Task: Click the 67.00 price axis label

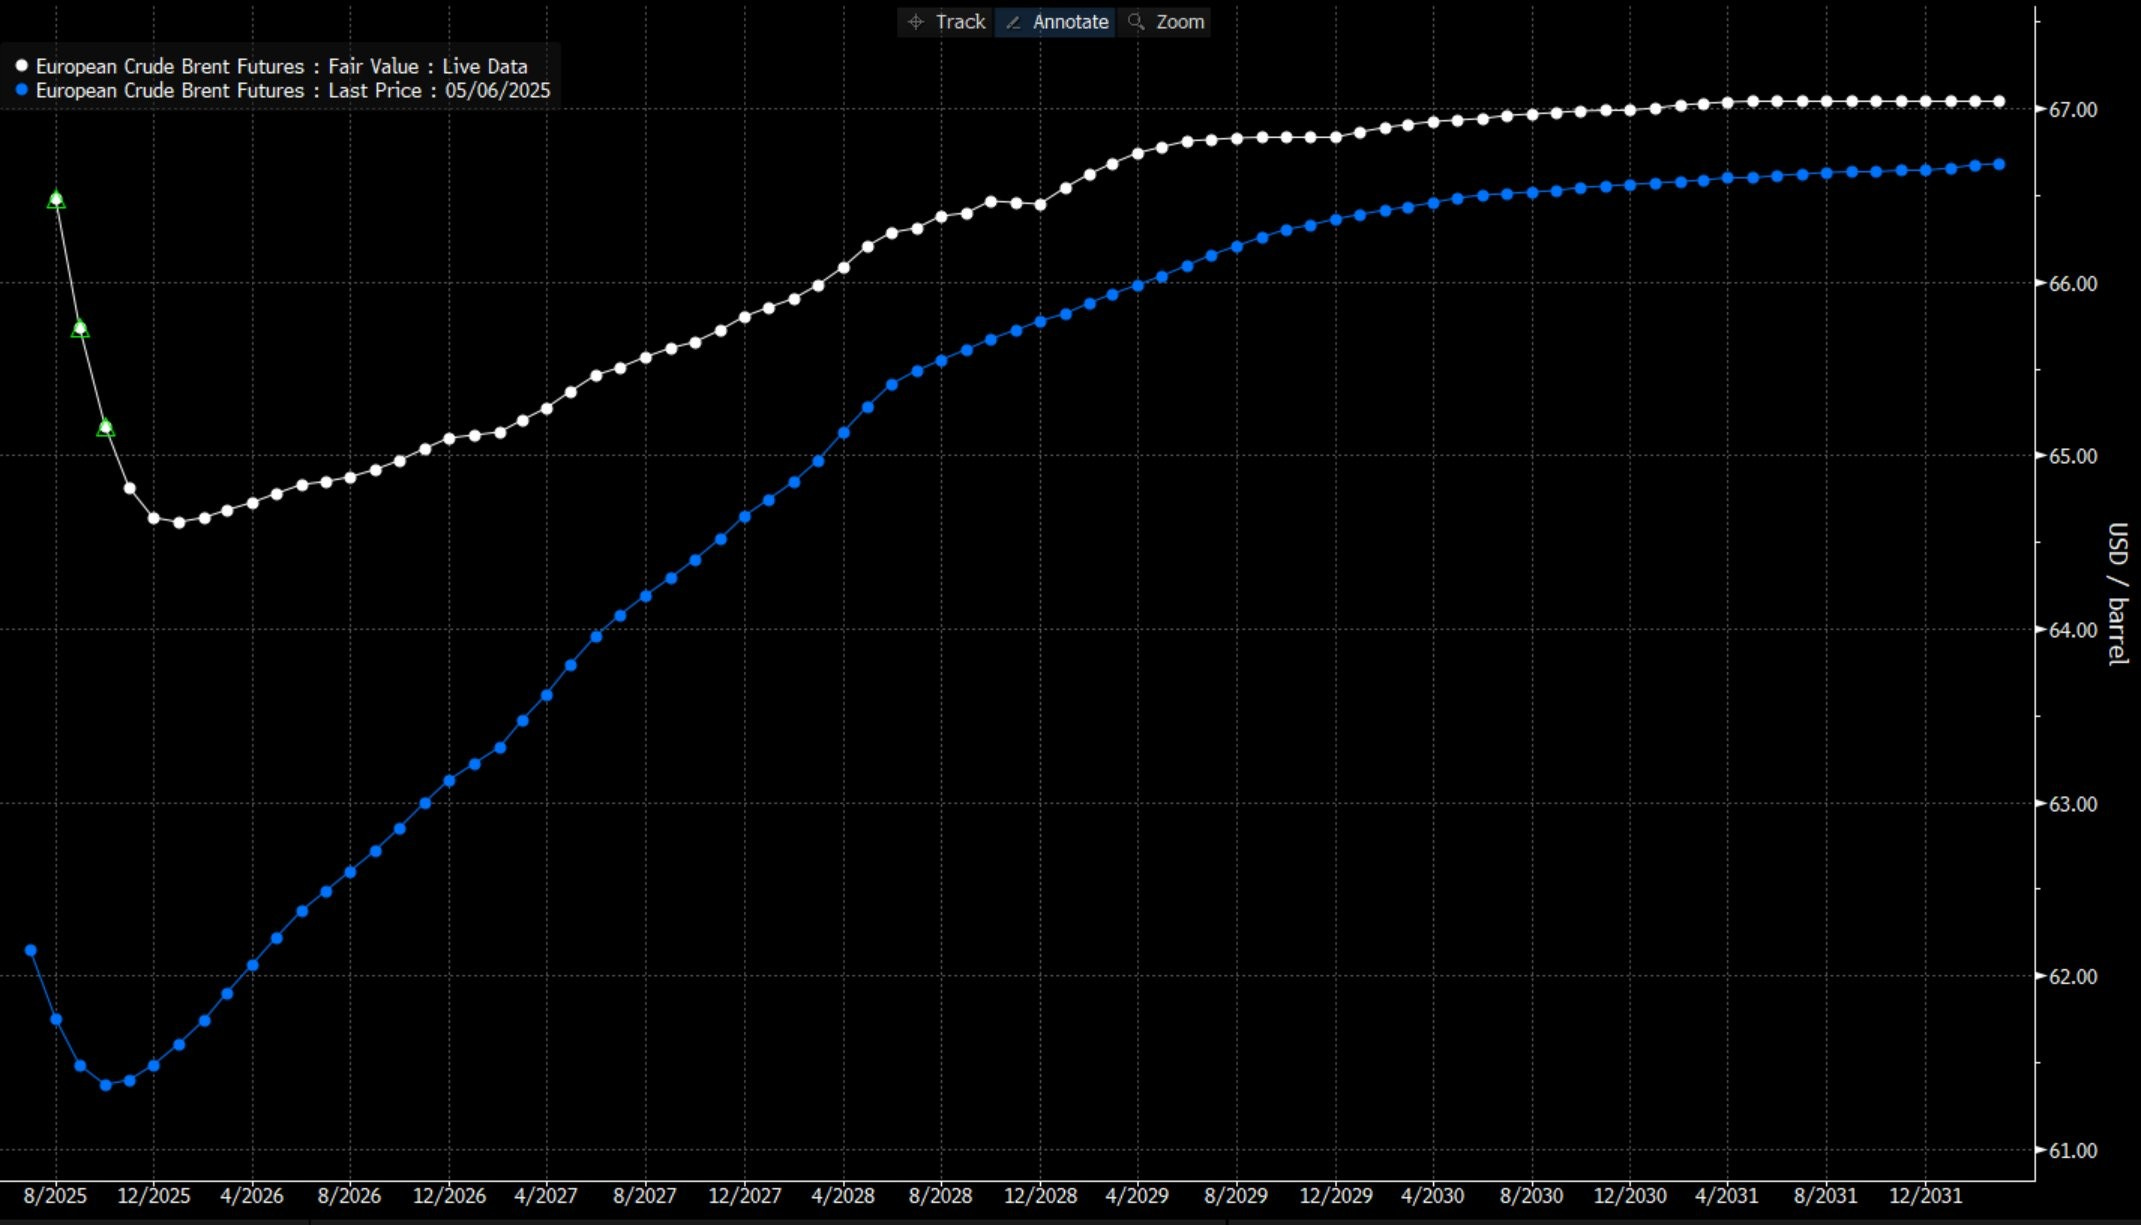Action: coord(2072,110)
